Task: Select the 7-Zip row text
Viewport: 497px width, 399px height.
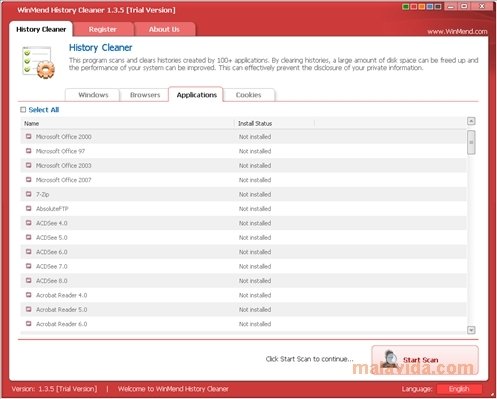Action: (x=42, y=194)
